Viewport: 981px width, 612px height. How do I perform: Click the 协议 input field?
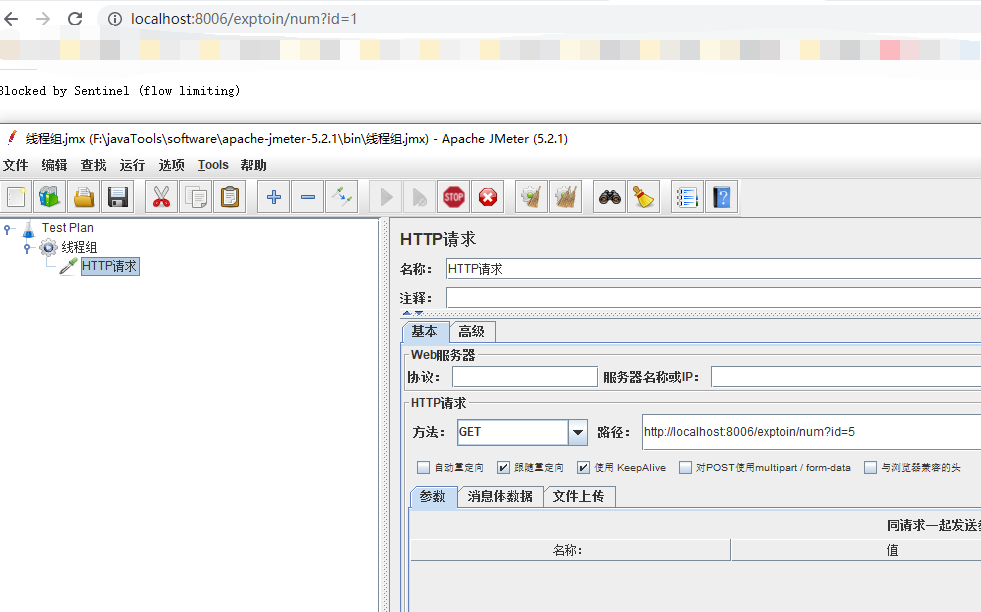coord(525,377)
